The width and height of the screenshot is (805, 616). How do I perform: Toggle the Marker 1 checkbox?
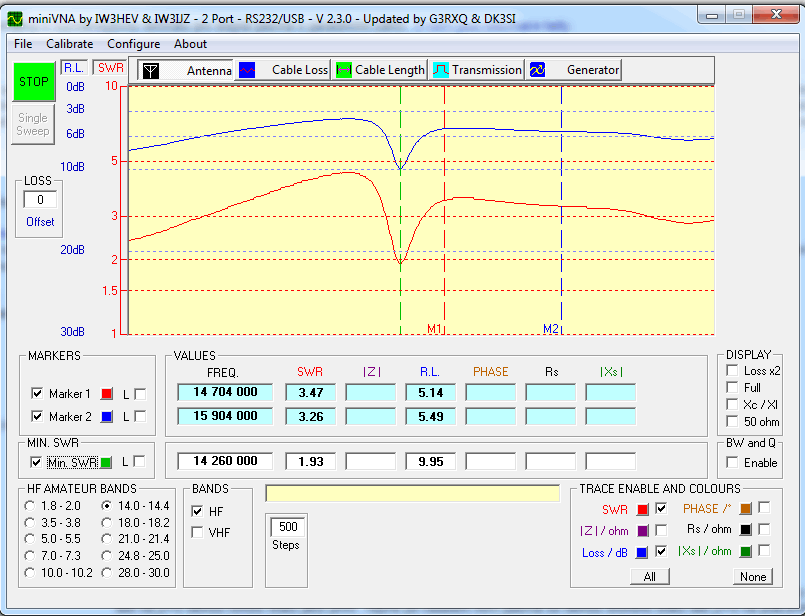pyautogui.click(x=38, y=393)
